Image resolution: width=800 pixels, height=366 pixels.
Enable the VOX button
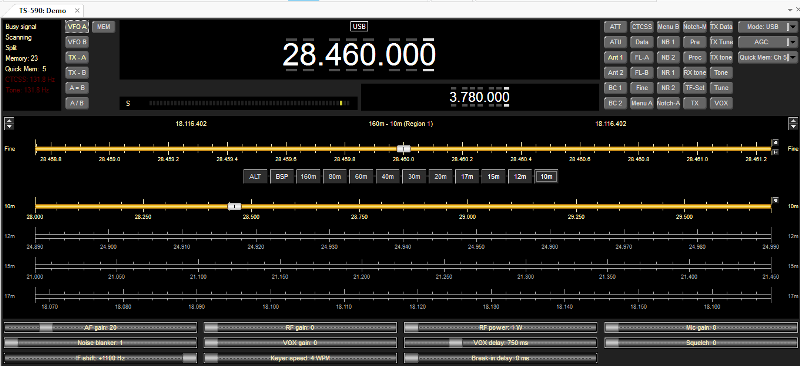[721, 103]
